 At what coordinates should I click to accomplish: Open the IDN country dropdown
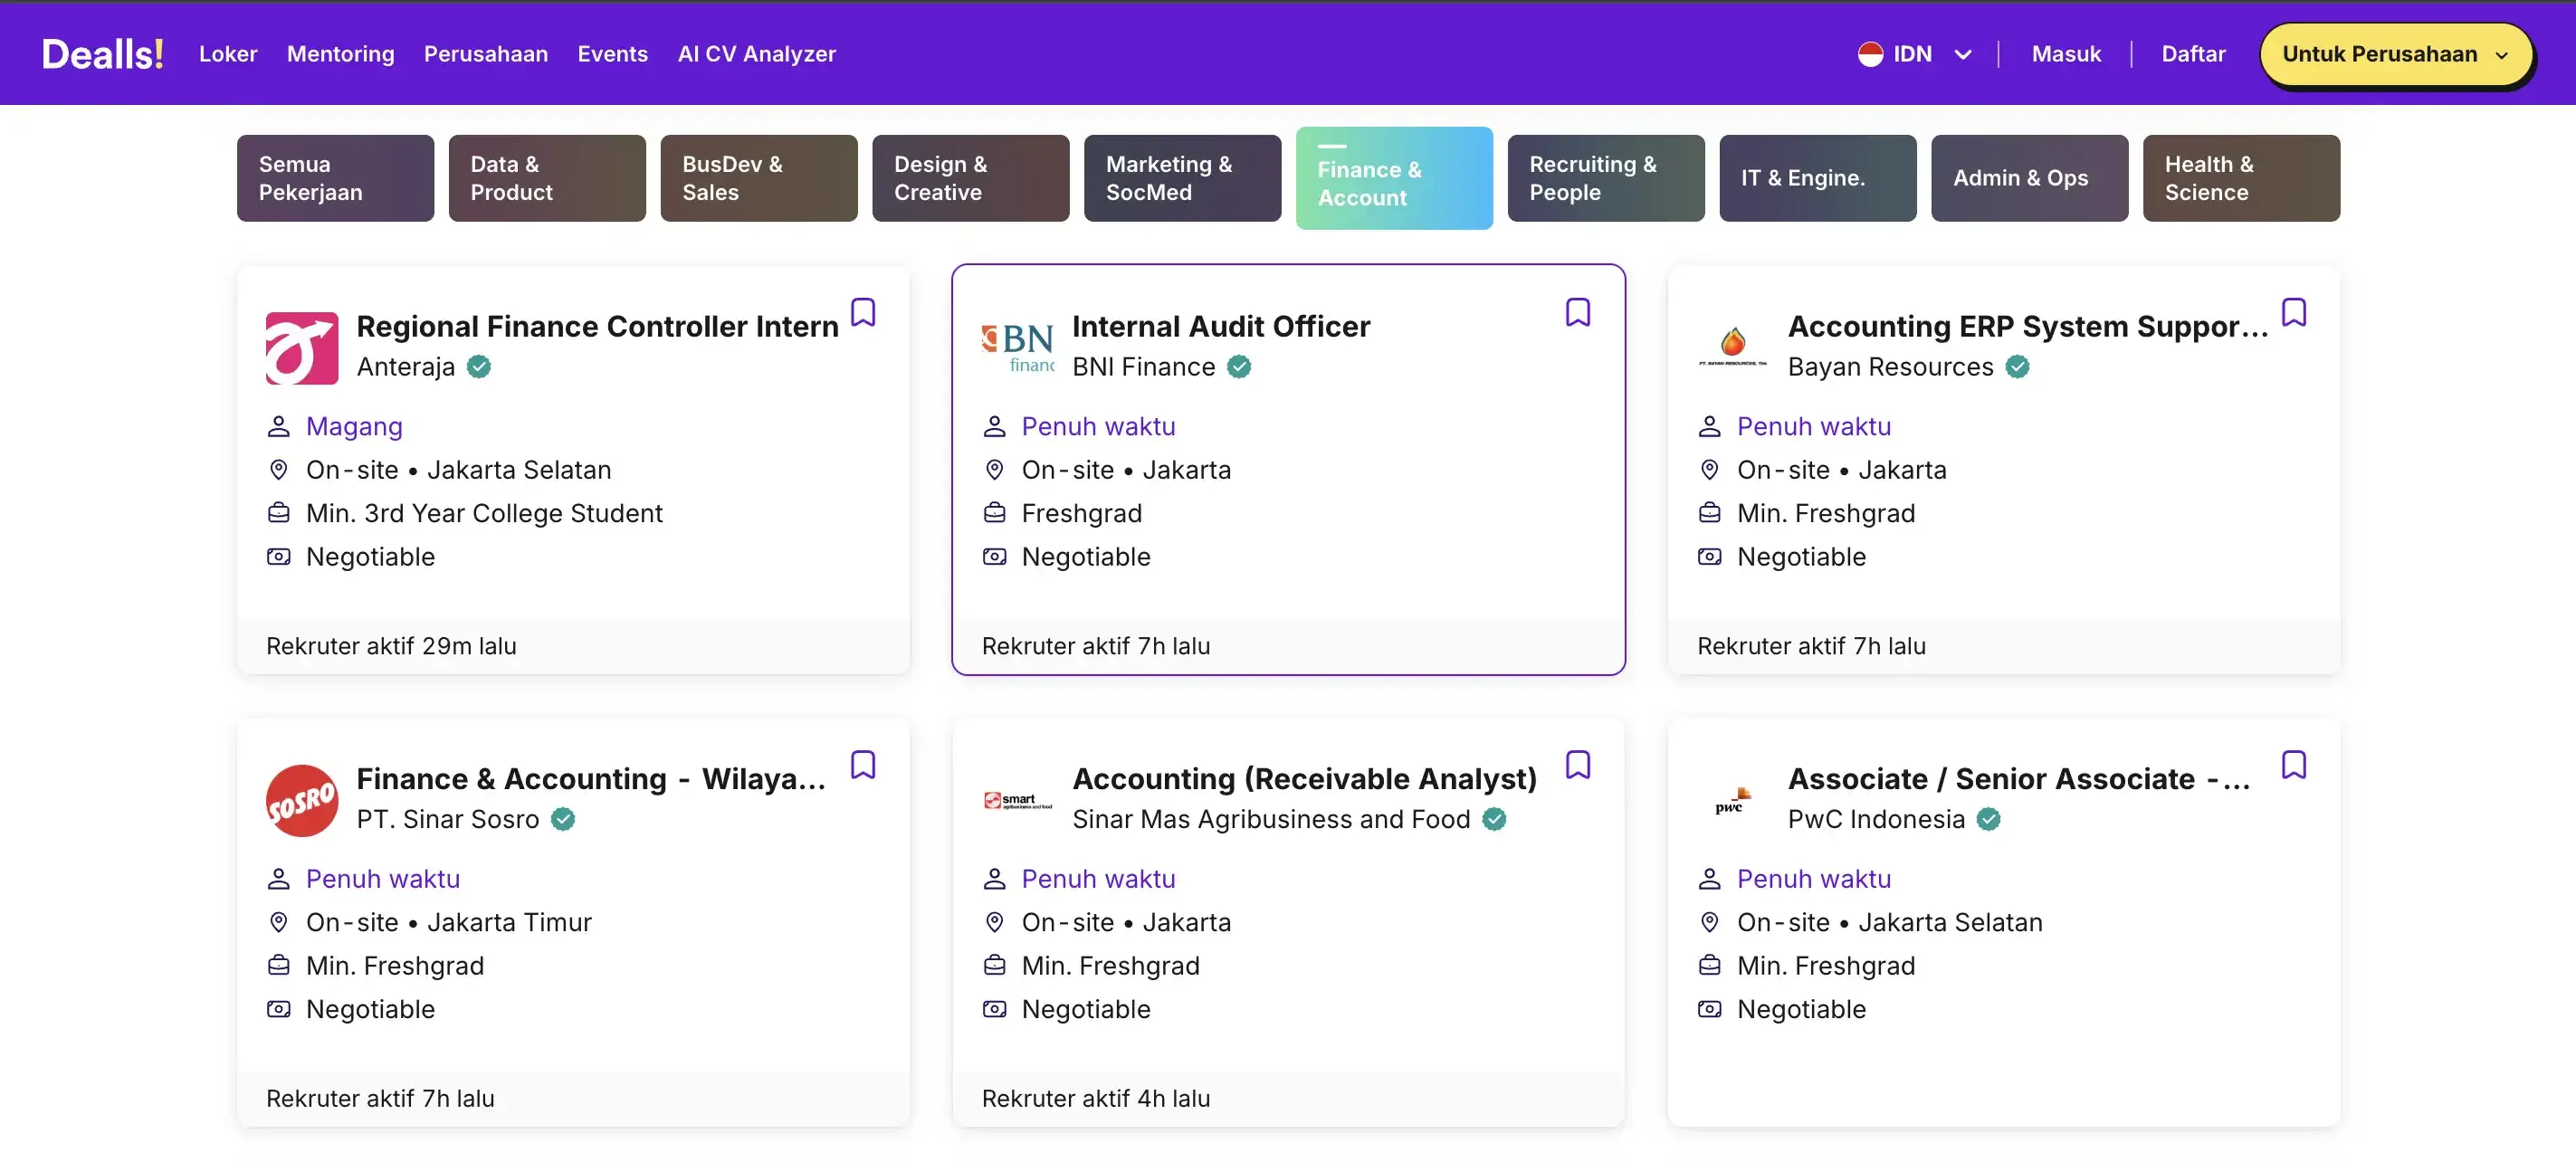[x=1915, y=54]
